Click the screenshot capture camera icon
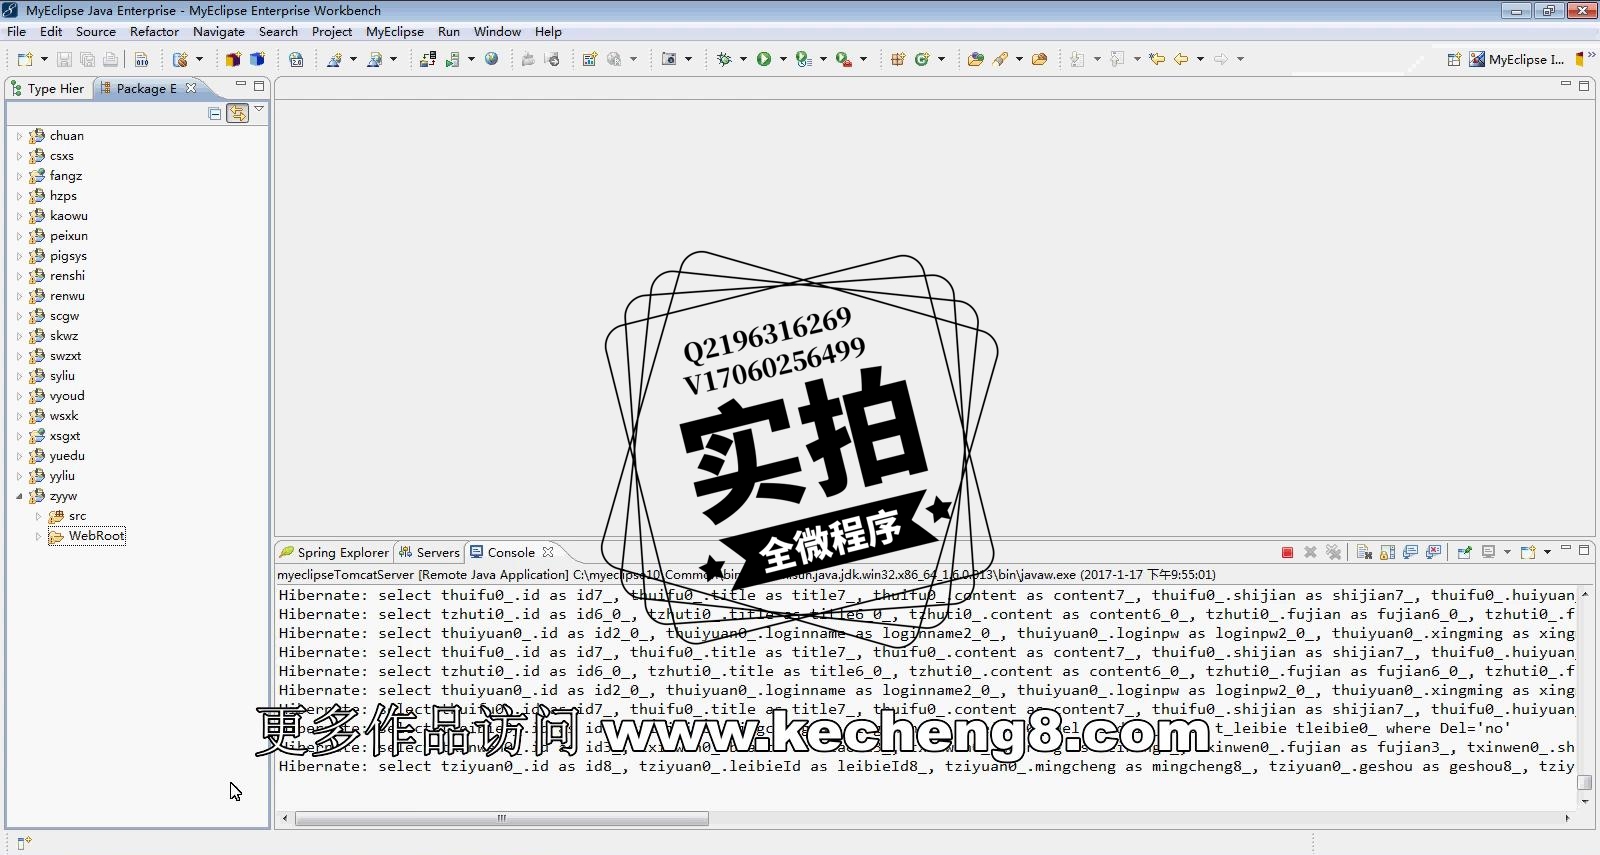The width and height of the screenshot is (1600, 855). point(669,59)
